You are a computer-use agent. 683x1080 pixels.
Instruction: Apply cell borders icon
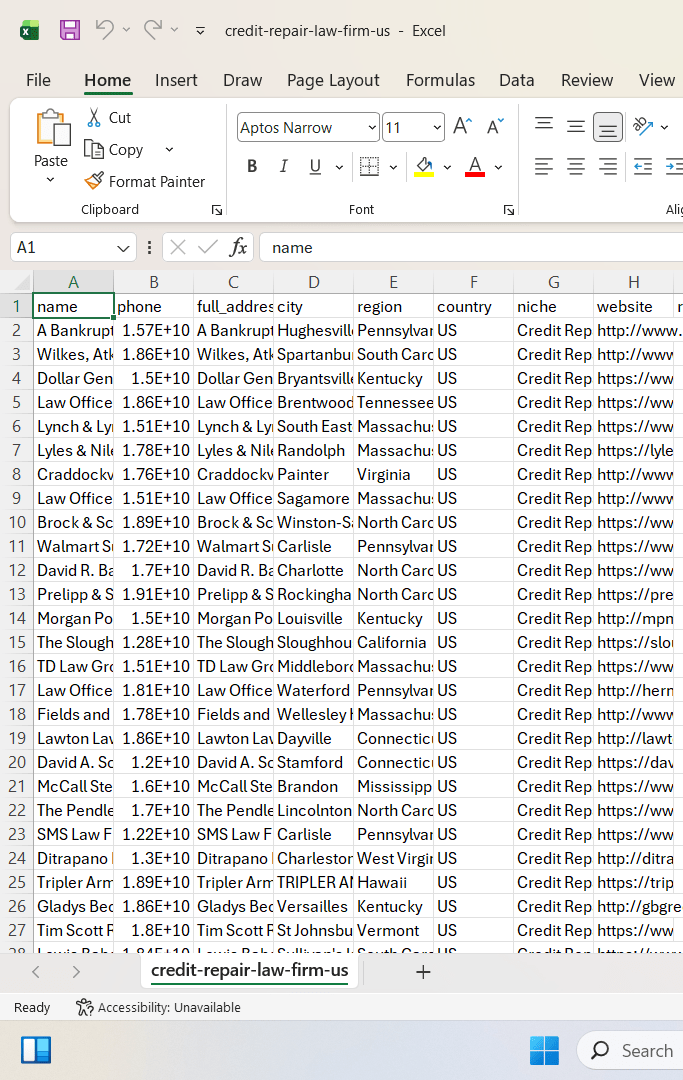click(370, 166)
